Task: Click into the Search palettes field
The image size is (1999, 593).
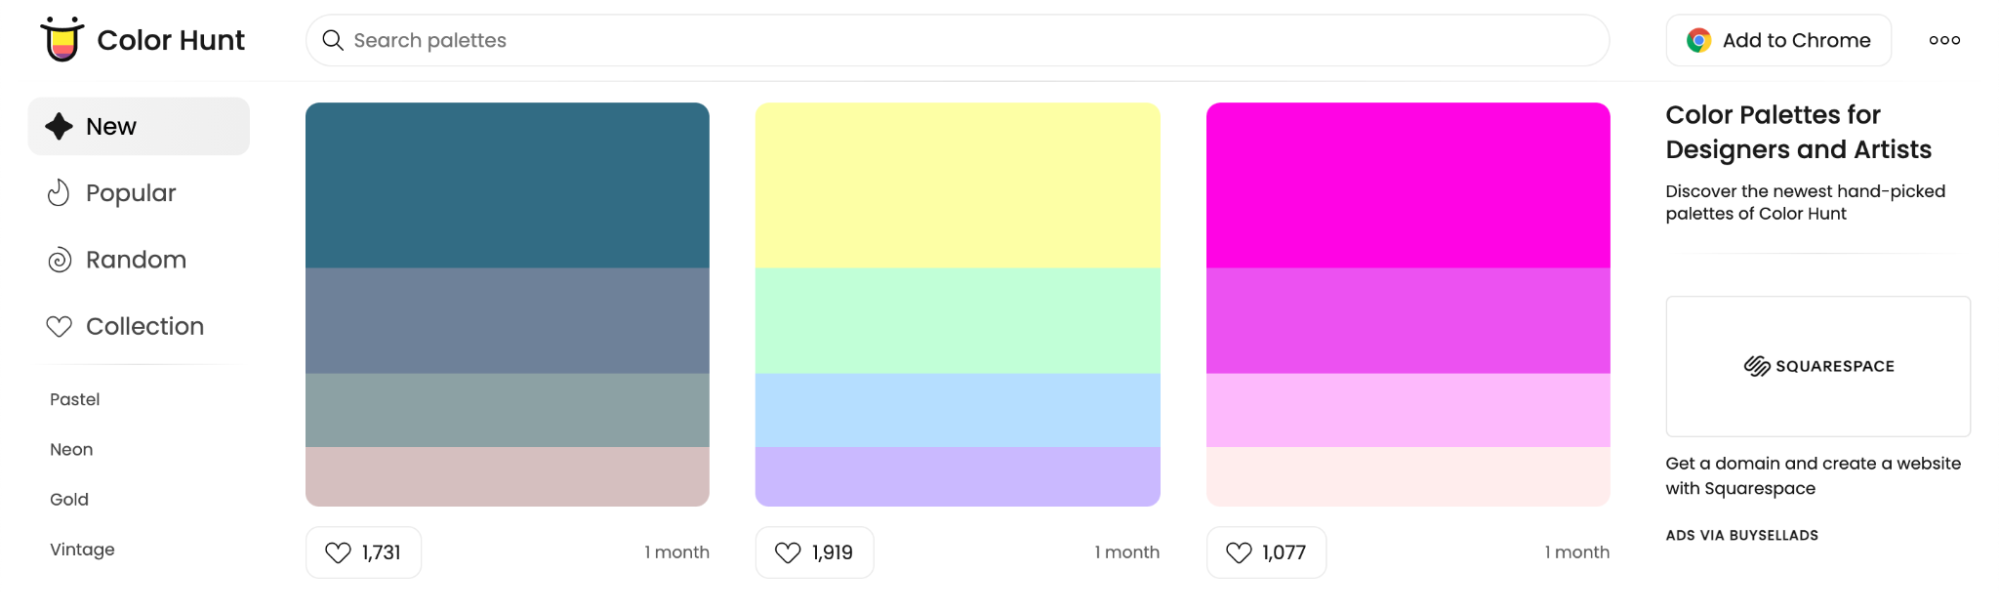Action: (960, 40)
